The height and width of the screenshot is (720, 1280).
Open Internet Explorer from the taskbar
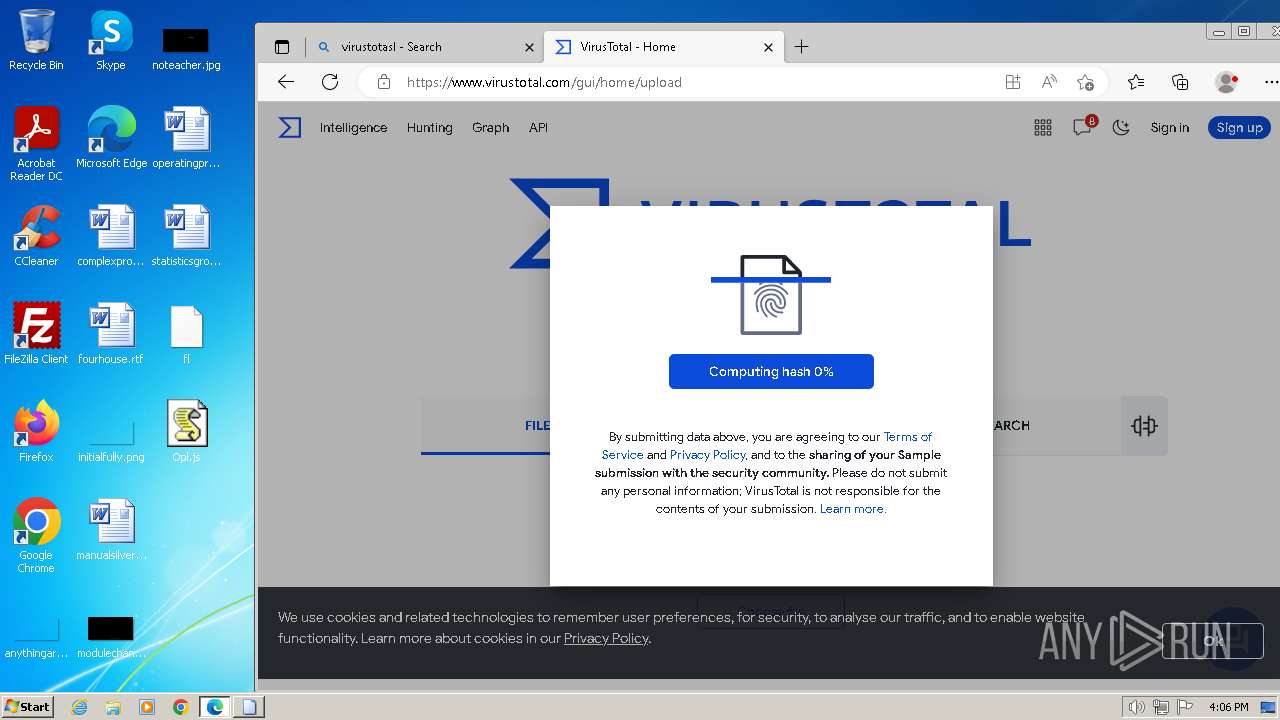[79, 707]
